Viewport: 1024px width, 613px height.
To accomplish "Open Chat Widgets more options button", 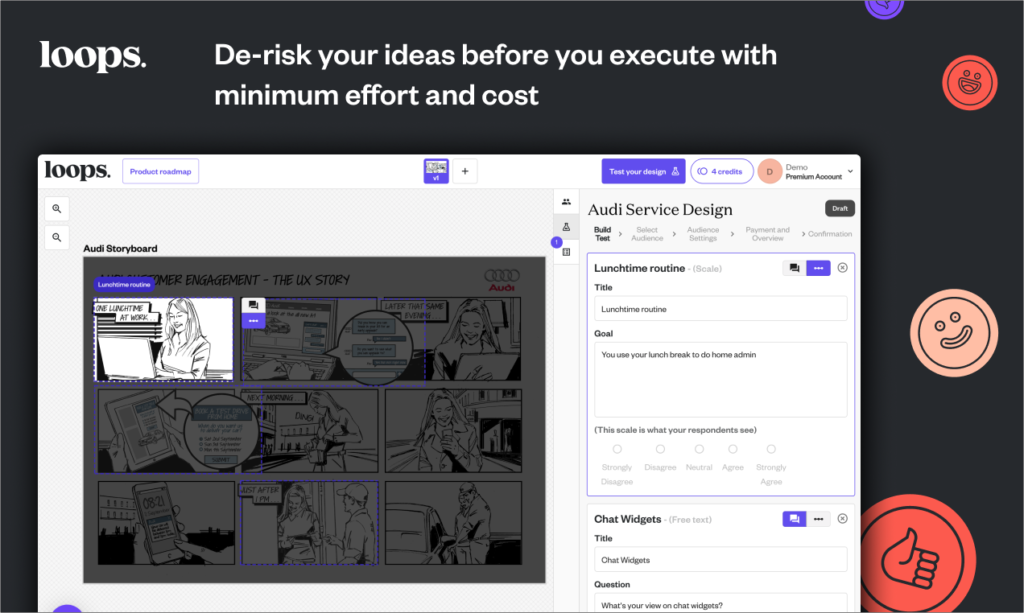I will coord(819,519).
